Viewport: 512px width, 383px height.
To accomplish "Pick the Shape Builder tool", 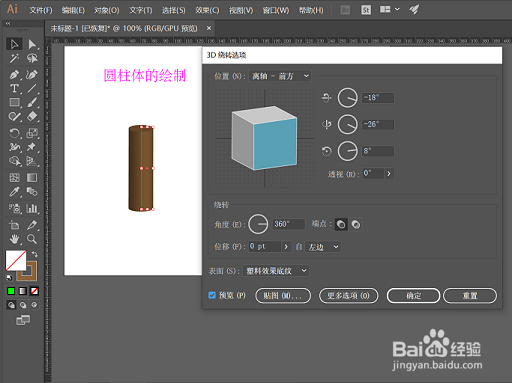I will click(14, 161).
